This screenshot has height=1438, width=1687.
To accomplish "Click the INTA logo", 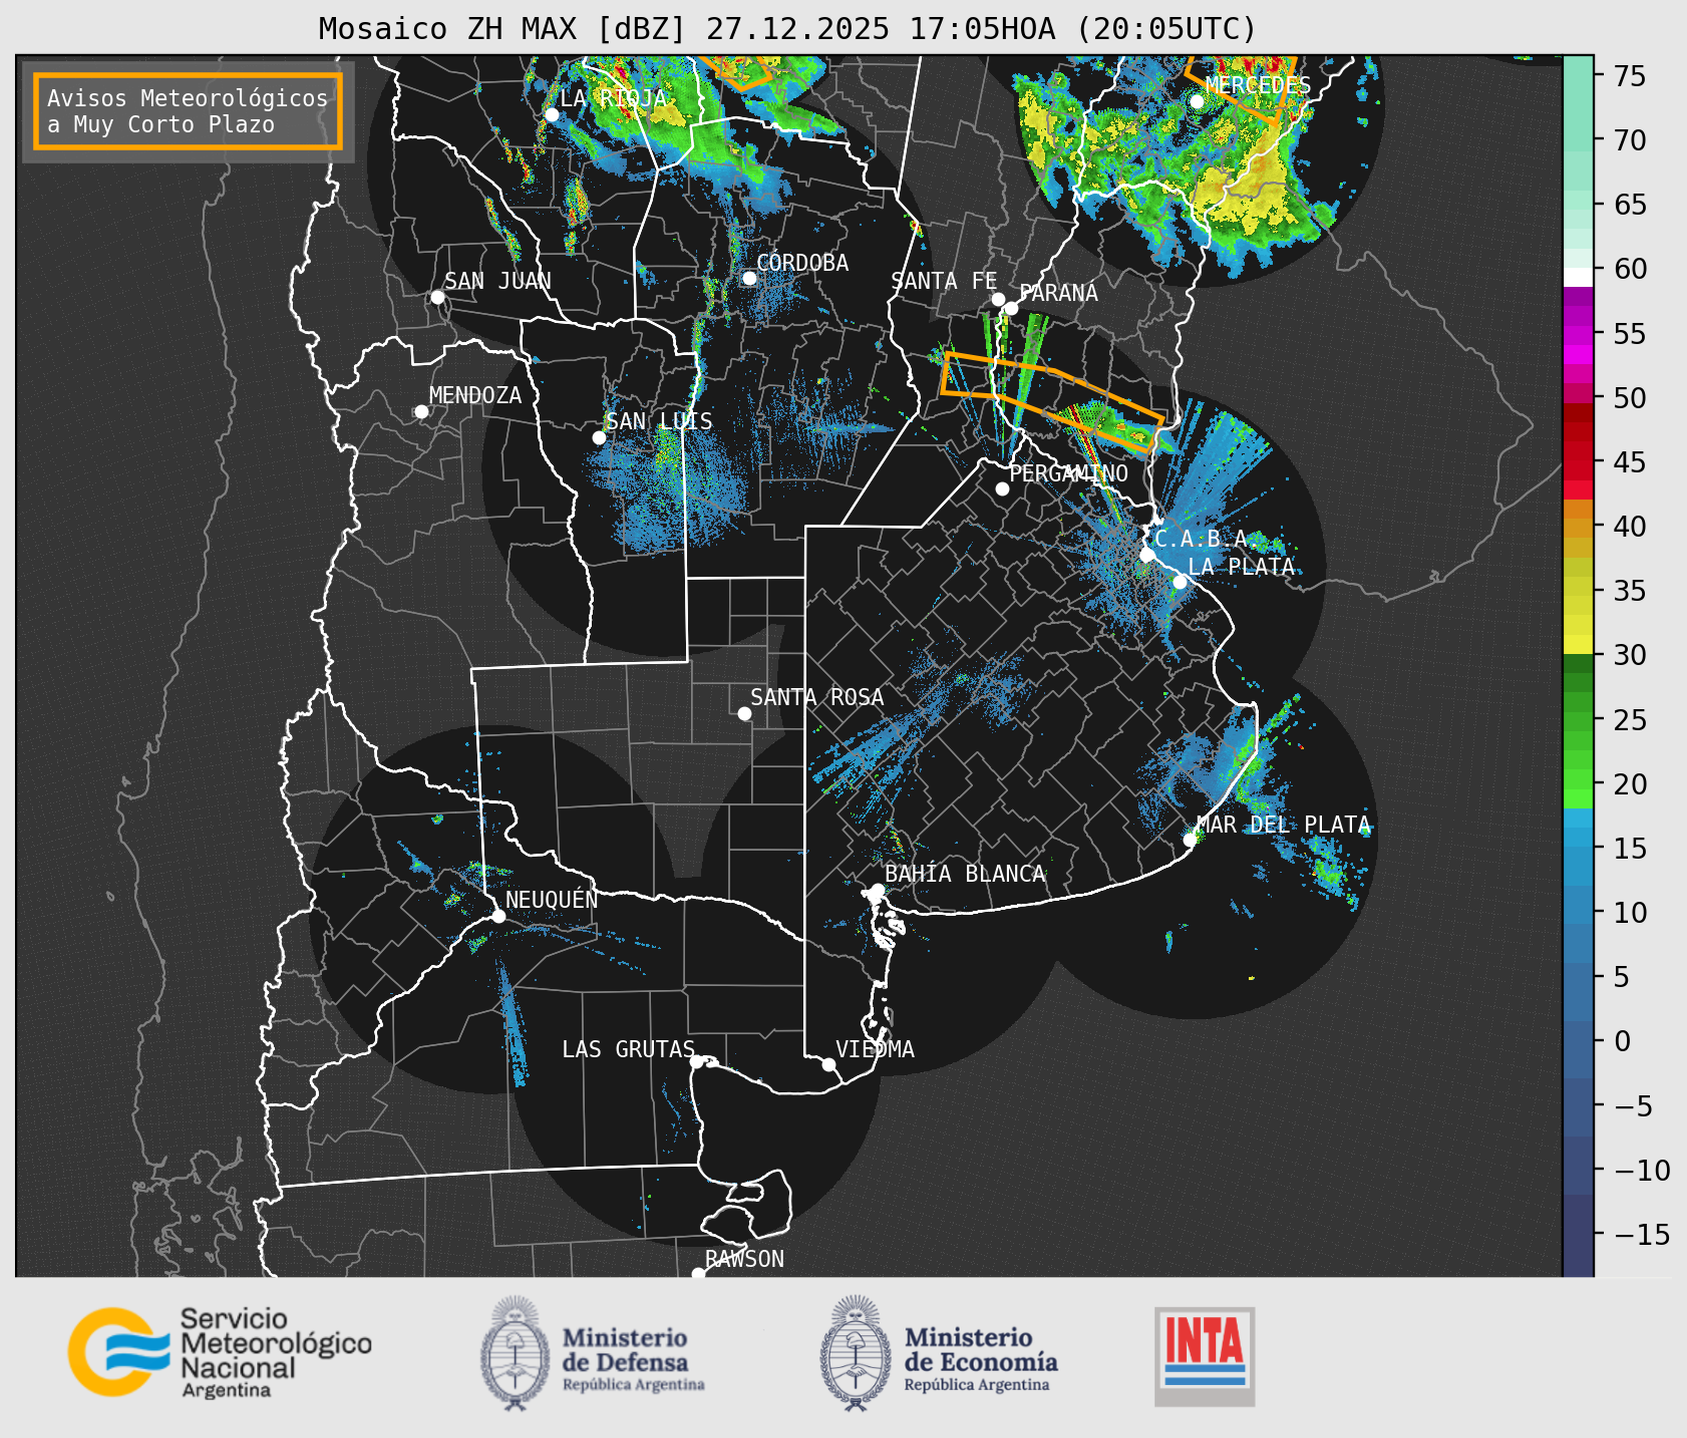I will tap(1205, 1356).
